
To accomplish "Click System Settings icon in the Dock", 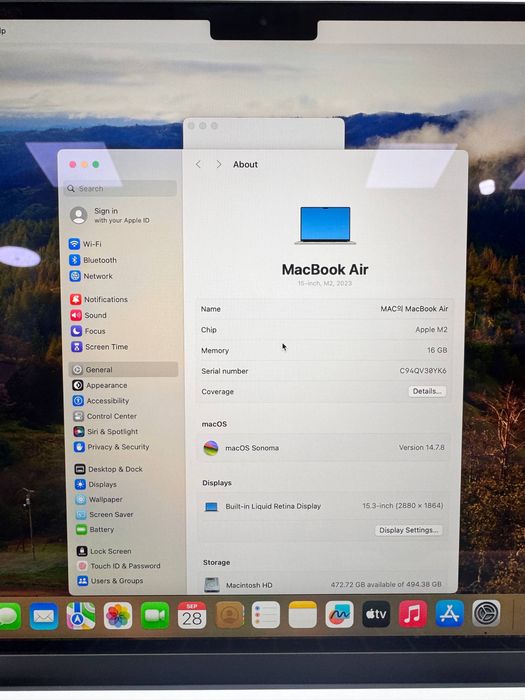I will tap(486, 613).
